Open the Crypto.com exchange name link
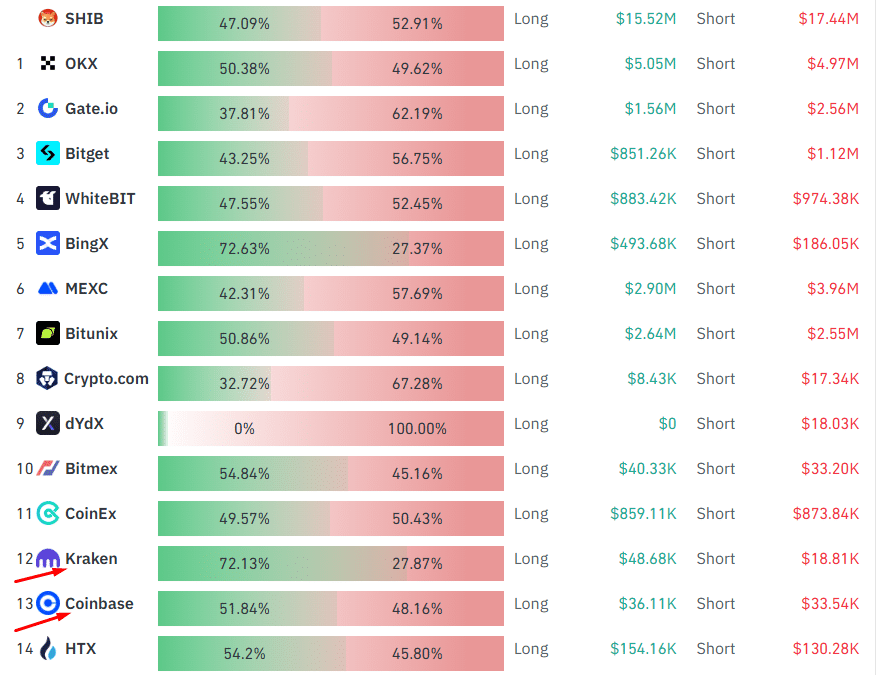This screenshot has height=675, width=876. 106,379
